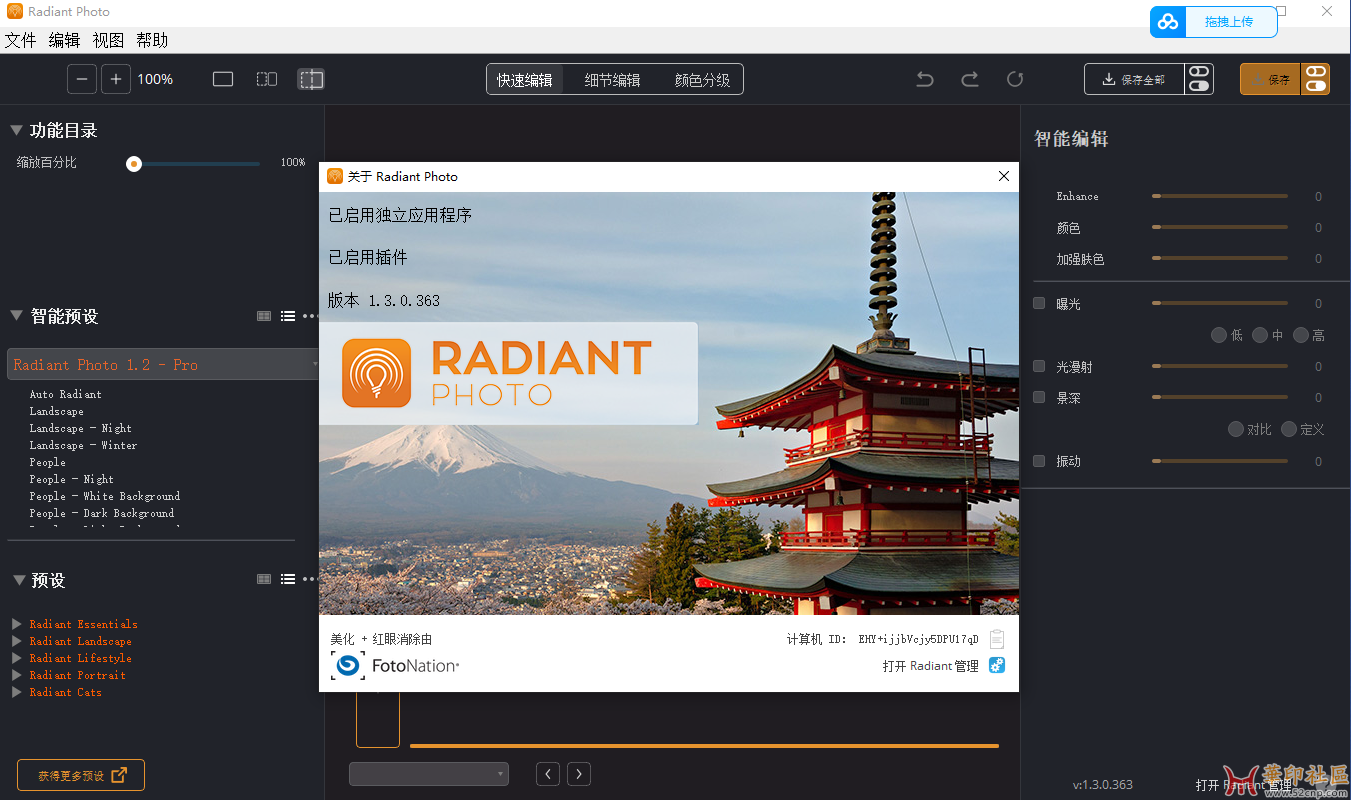Click the undo arrow icon
The image size is (1351, 800).
coord(925,79)
